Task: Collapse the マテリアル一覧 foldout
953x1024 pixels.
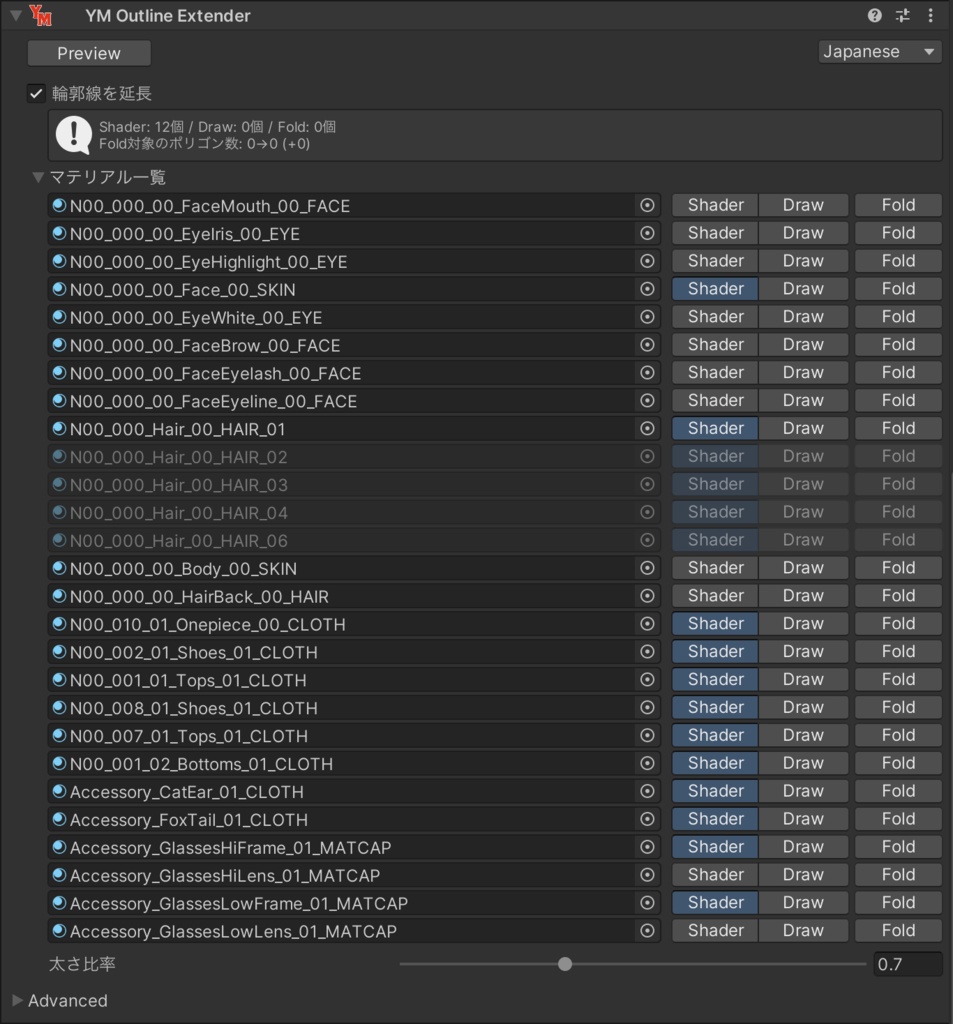Action: pyautogui.click(x=39, y=177)
